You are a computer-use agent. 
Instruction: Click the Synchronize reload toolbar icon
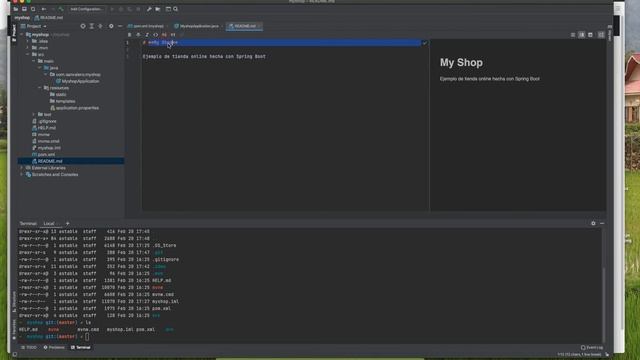pos(33,9)
